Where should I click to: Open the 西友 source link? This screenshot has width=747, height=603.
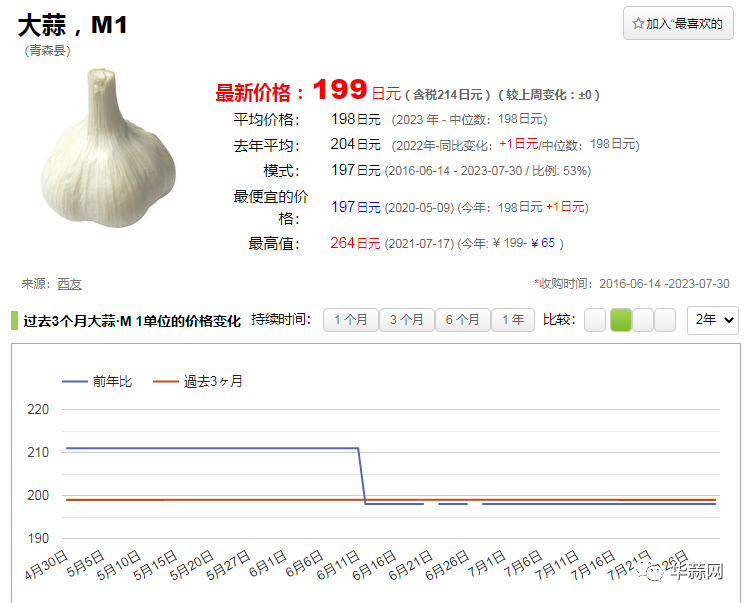70,284
